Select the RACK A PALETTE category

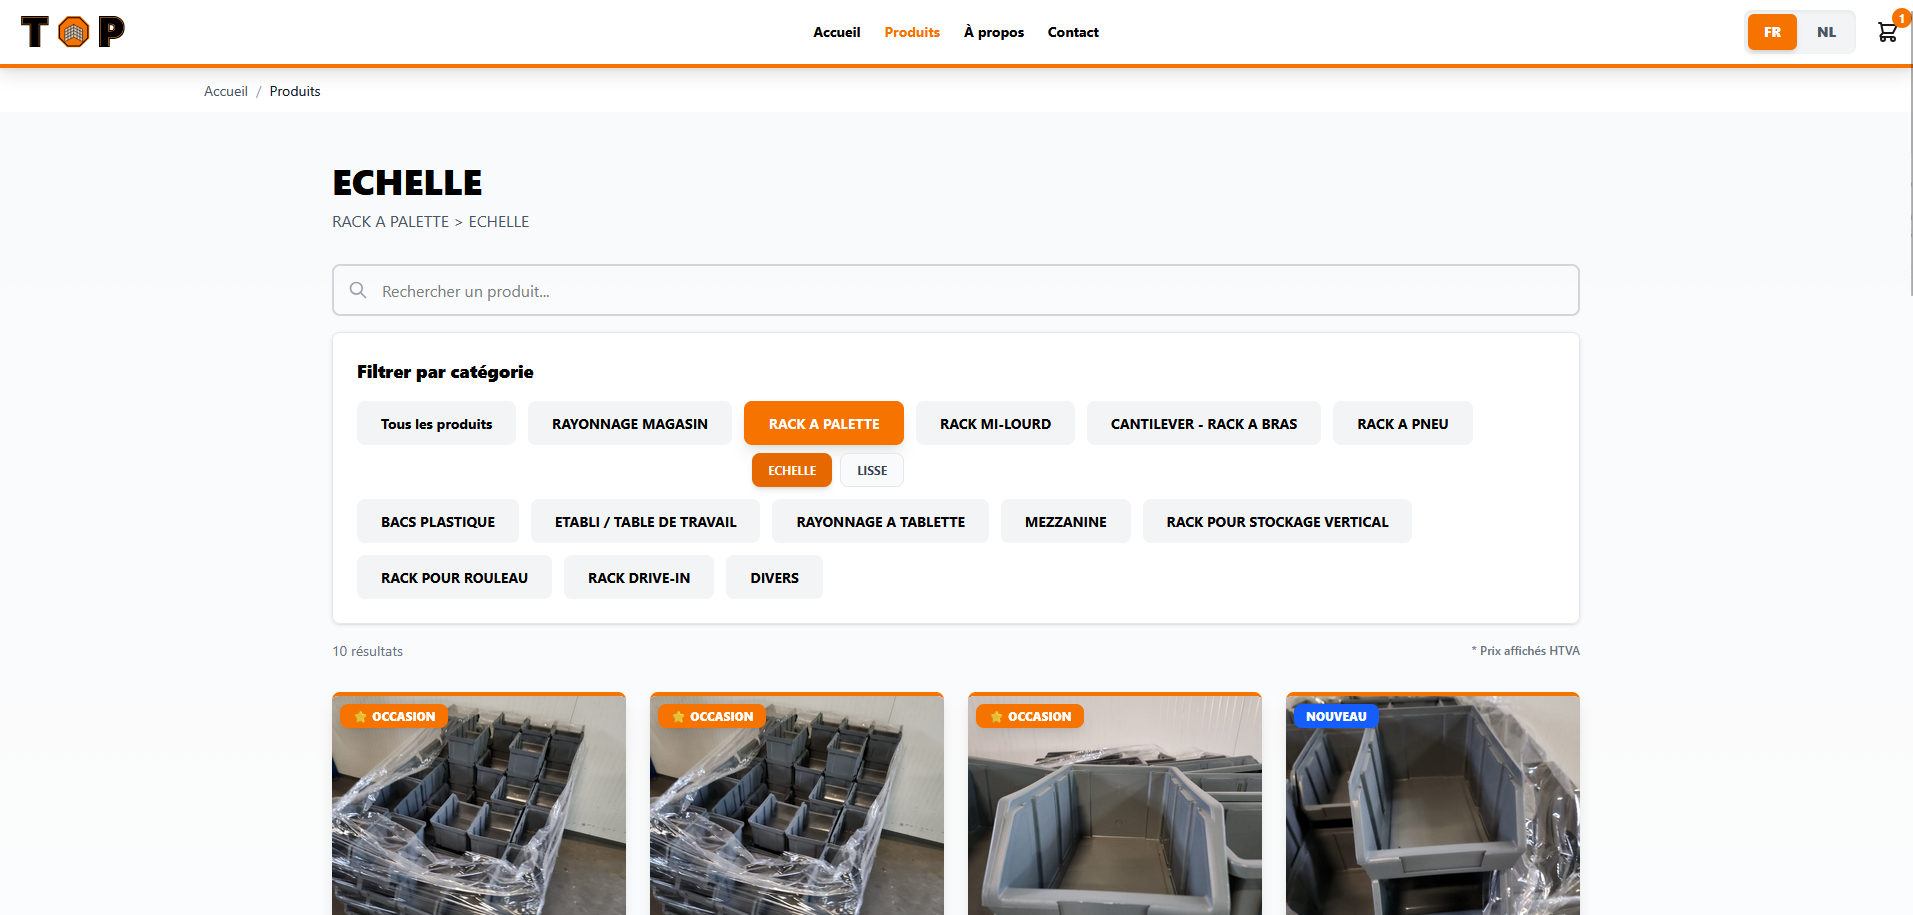pyautogui.click(x=823, y=423)
